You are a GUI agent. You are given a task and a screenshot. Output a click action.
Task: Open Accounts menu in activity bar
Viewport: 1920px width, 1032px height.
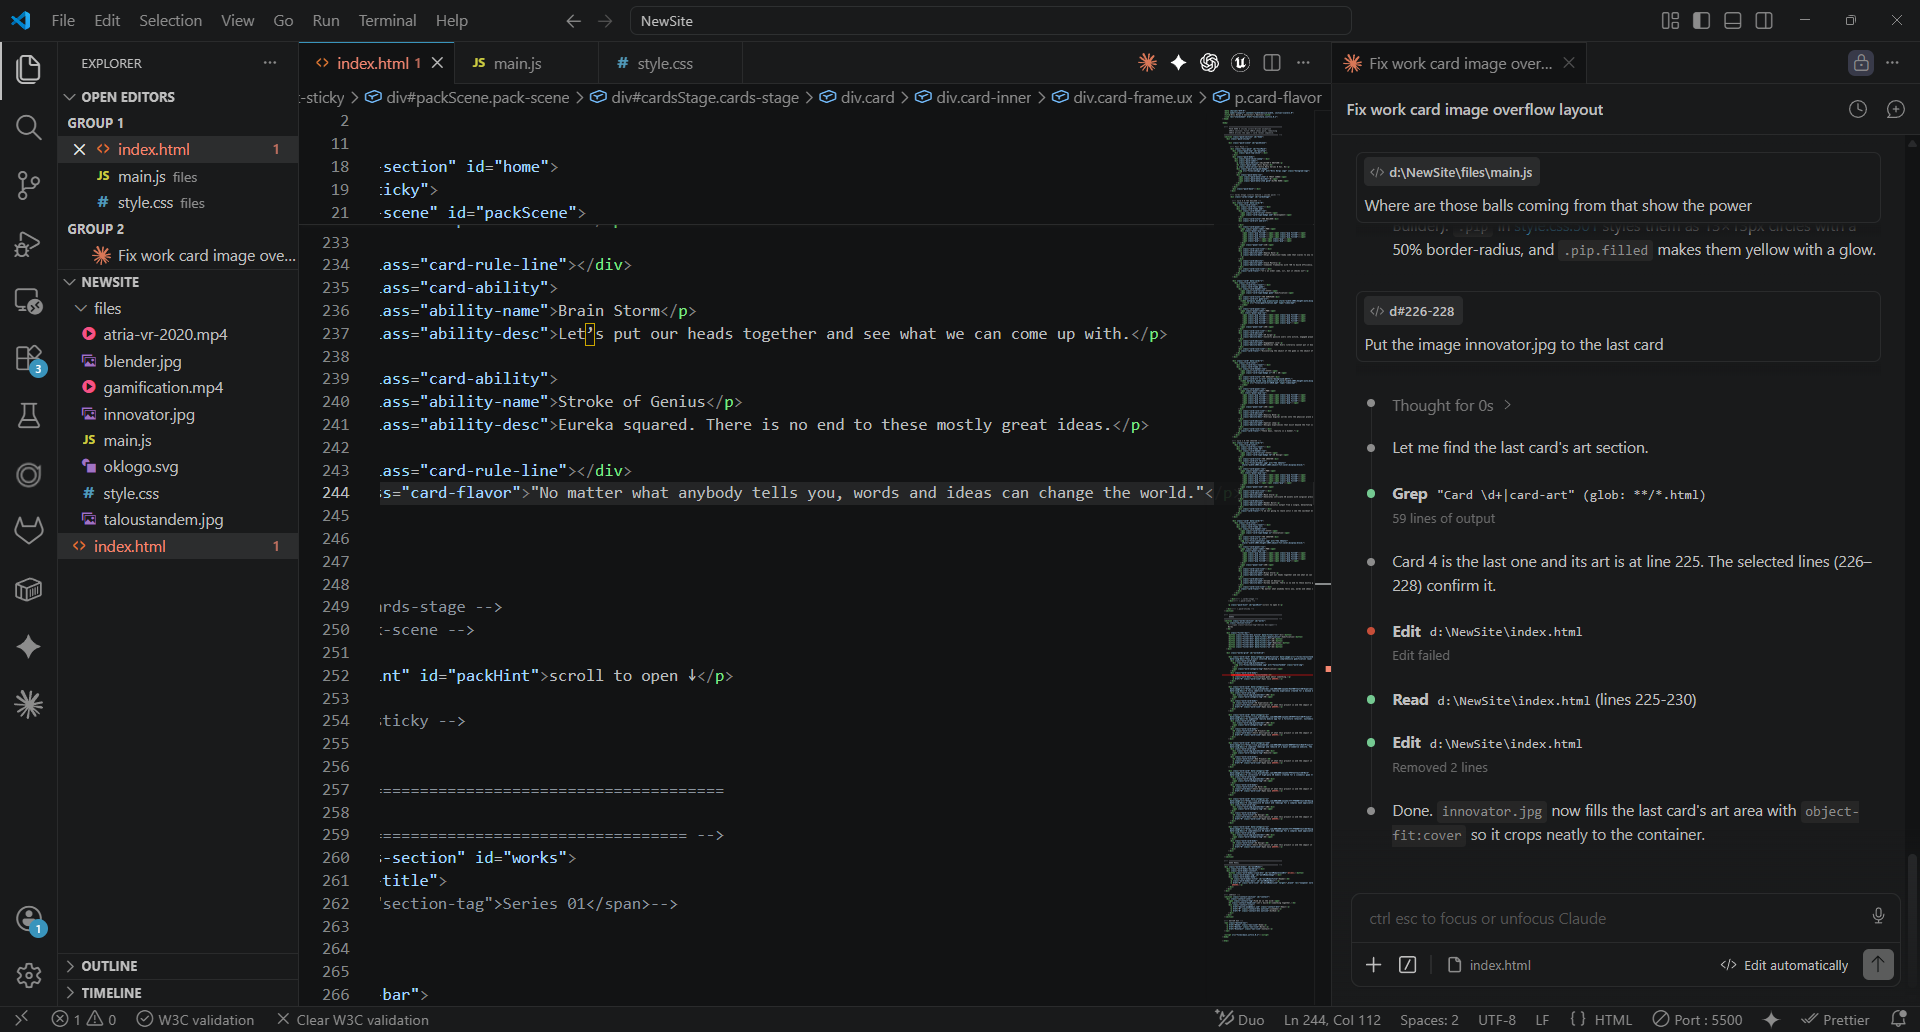29,919
